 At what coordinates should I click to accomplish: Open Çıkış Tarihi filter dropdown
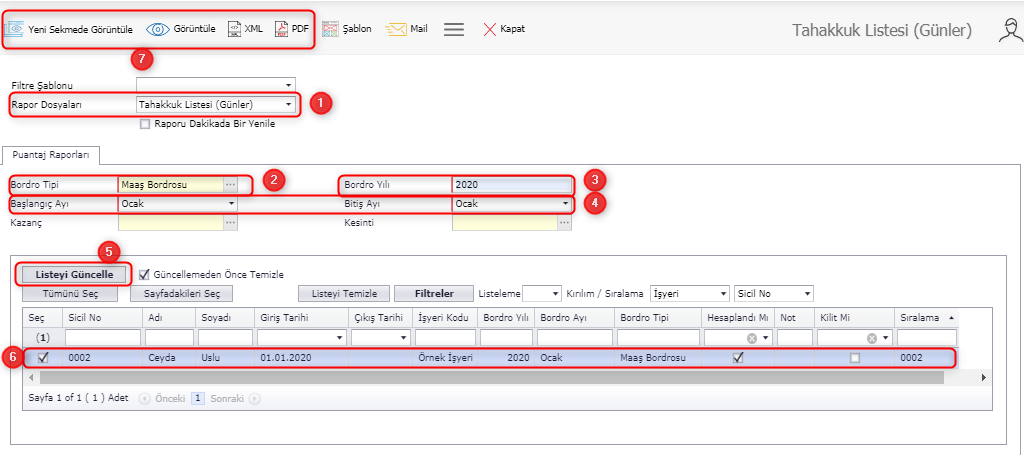pyautogui.click(x=404, y=338)
